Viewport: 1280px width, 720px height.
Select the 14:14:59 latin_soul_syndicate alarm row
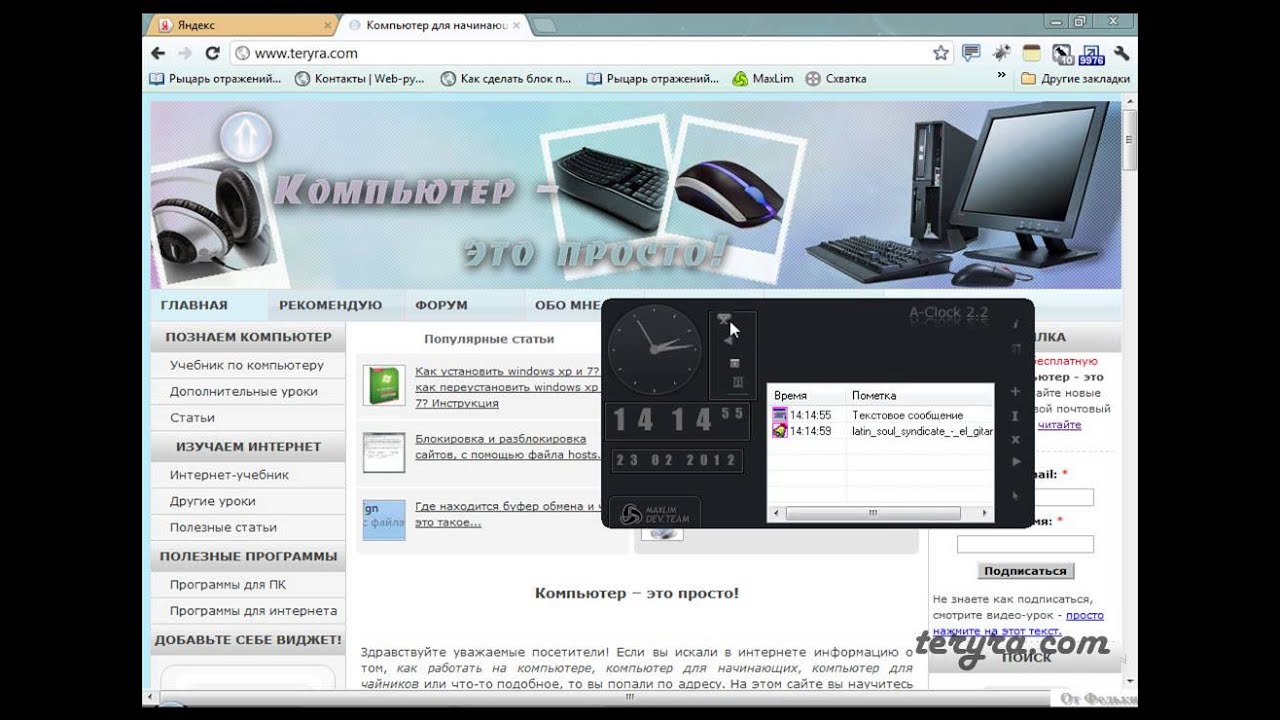pos(881,431)
